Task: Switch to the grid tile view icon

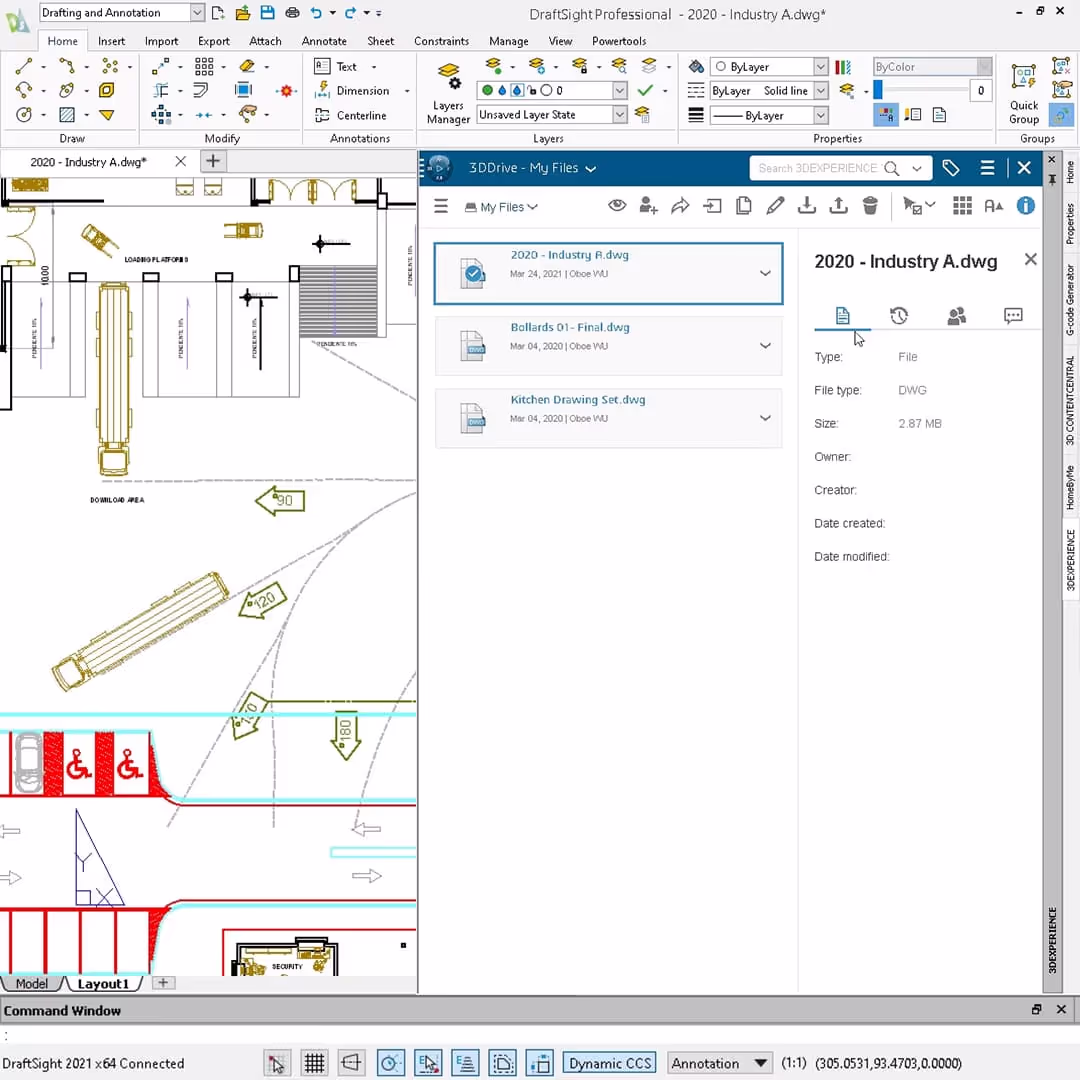Action: (962, 205)
